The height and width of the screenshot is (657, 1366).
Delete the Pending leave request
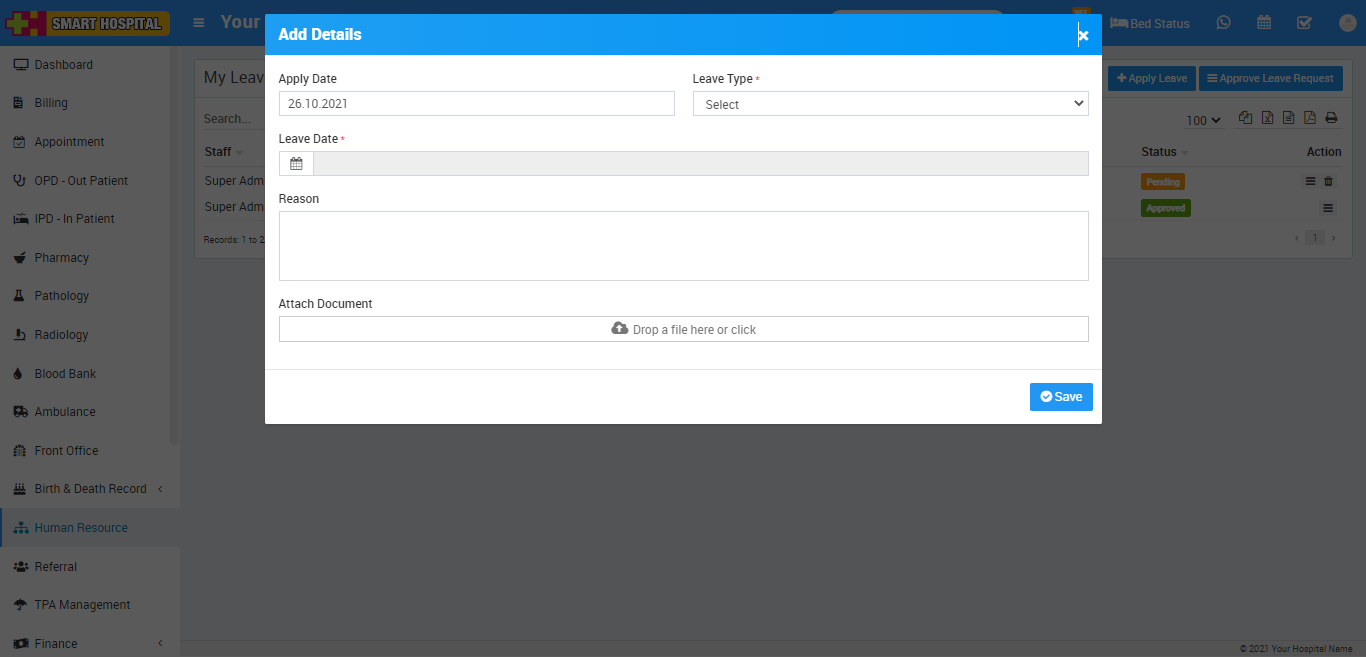[1329, 181]
